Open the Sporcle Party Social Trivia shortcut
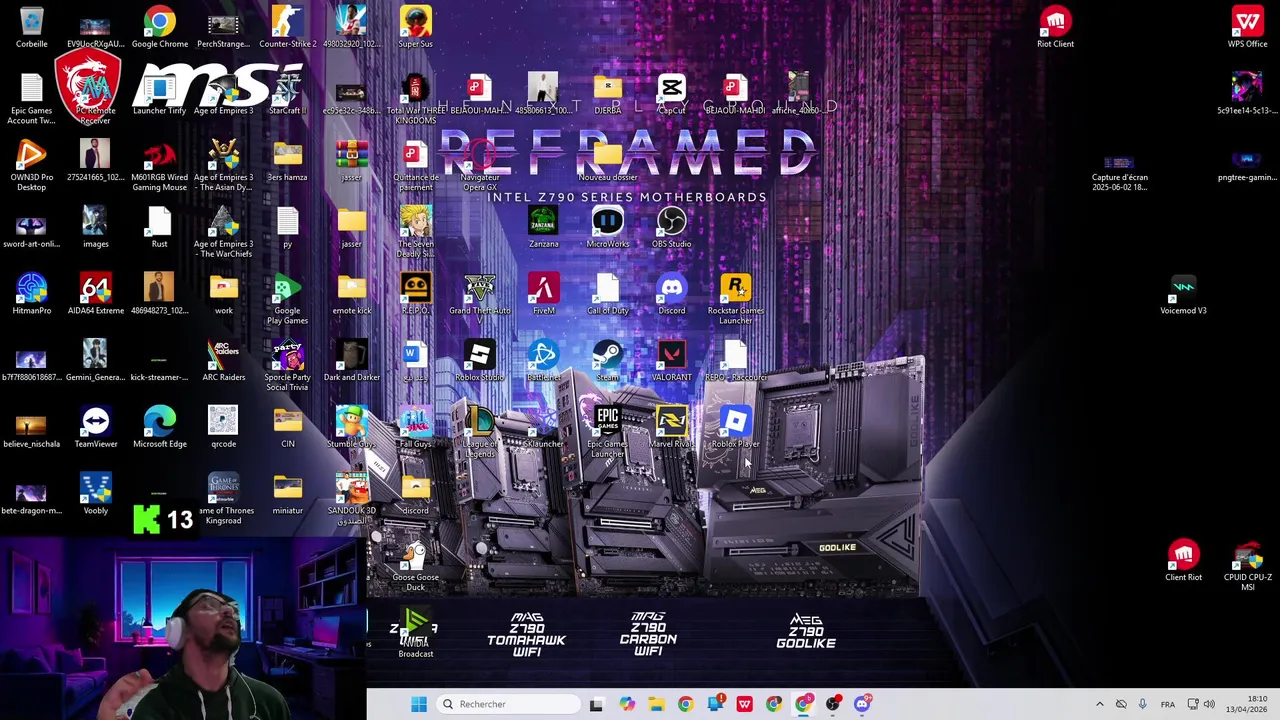The image size is (1280, 720). point(287,366)
